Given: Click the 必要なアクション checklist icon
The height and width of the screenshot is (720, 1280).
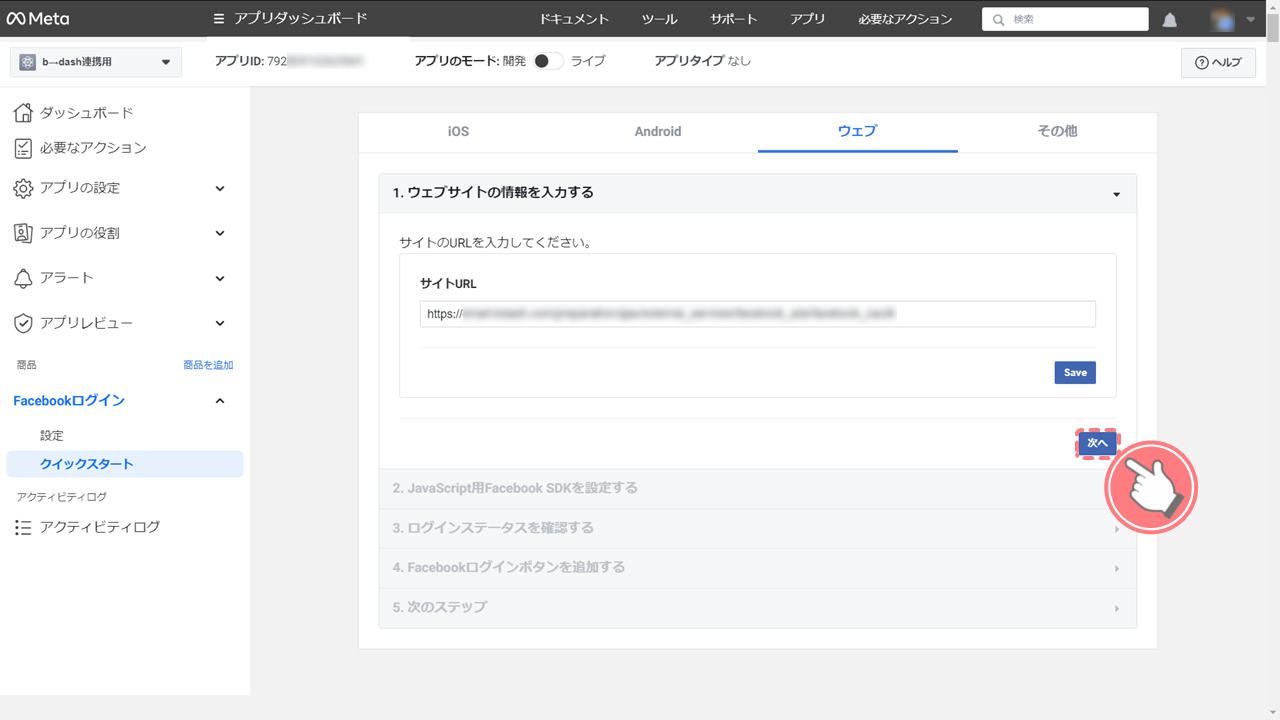Looking at the screenshot, I should point(23,148).
